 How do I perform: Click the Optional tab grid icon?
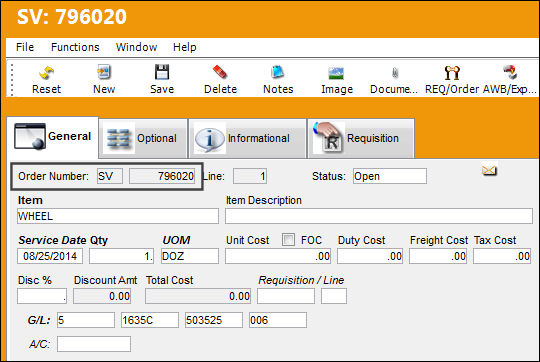(118, 139)
